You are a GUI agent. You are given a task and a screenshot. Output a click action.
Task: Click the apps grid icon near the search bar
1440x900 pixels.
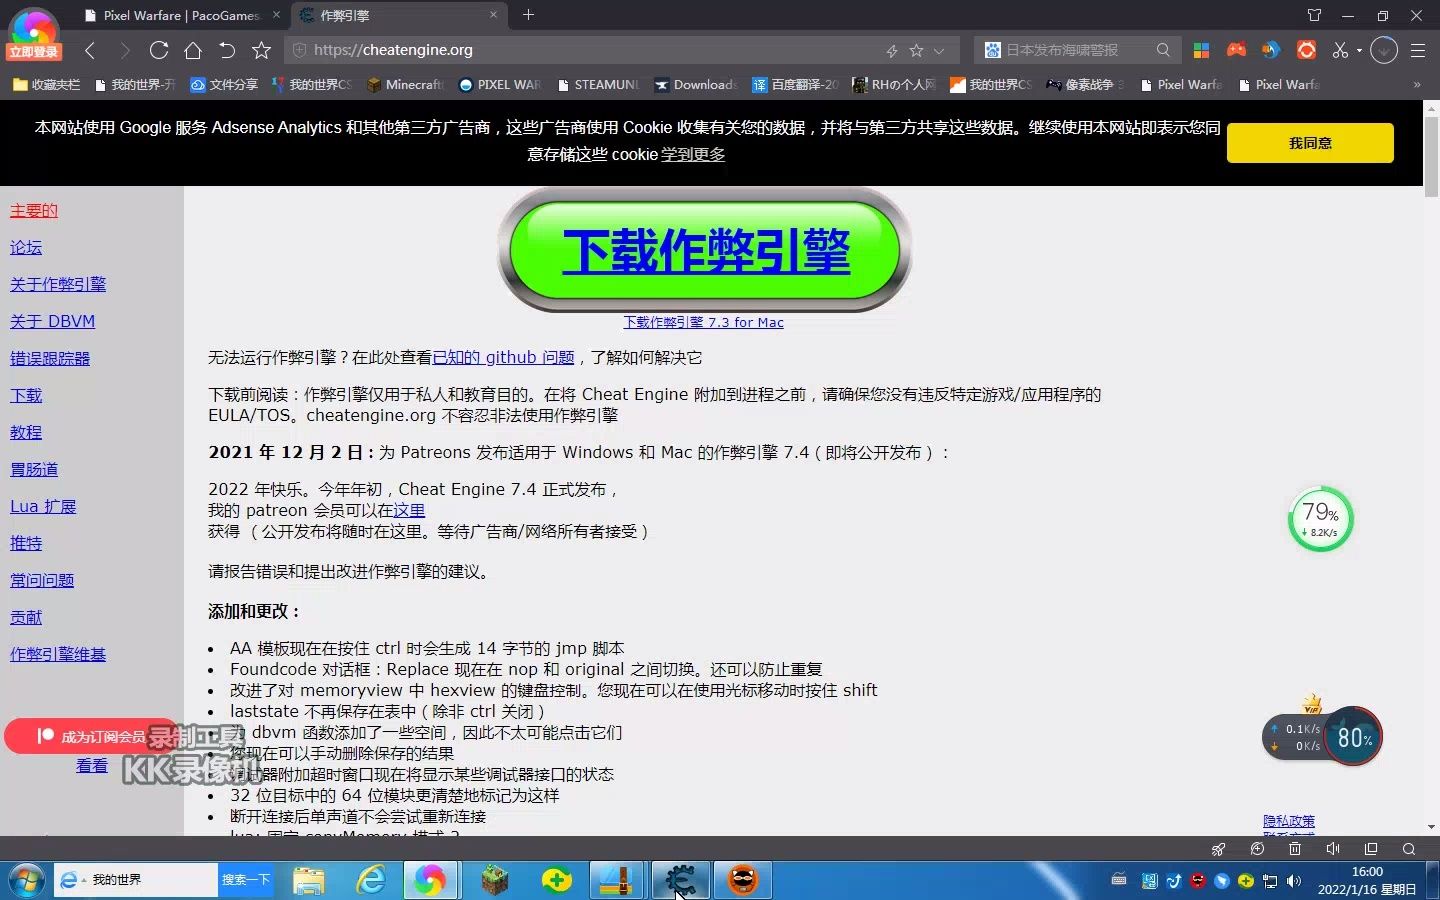(1201, 50)
